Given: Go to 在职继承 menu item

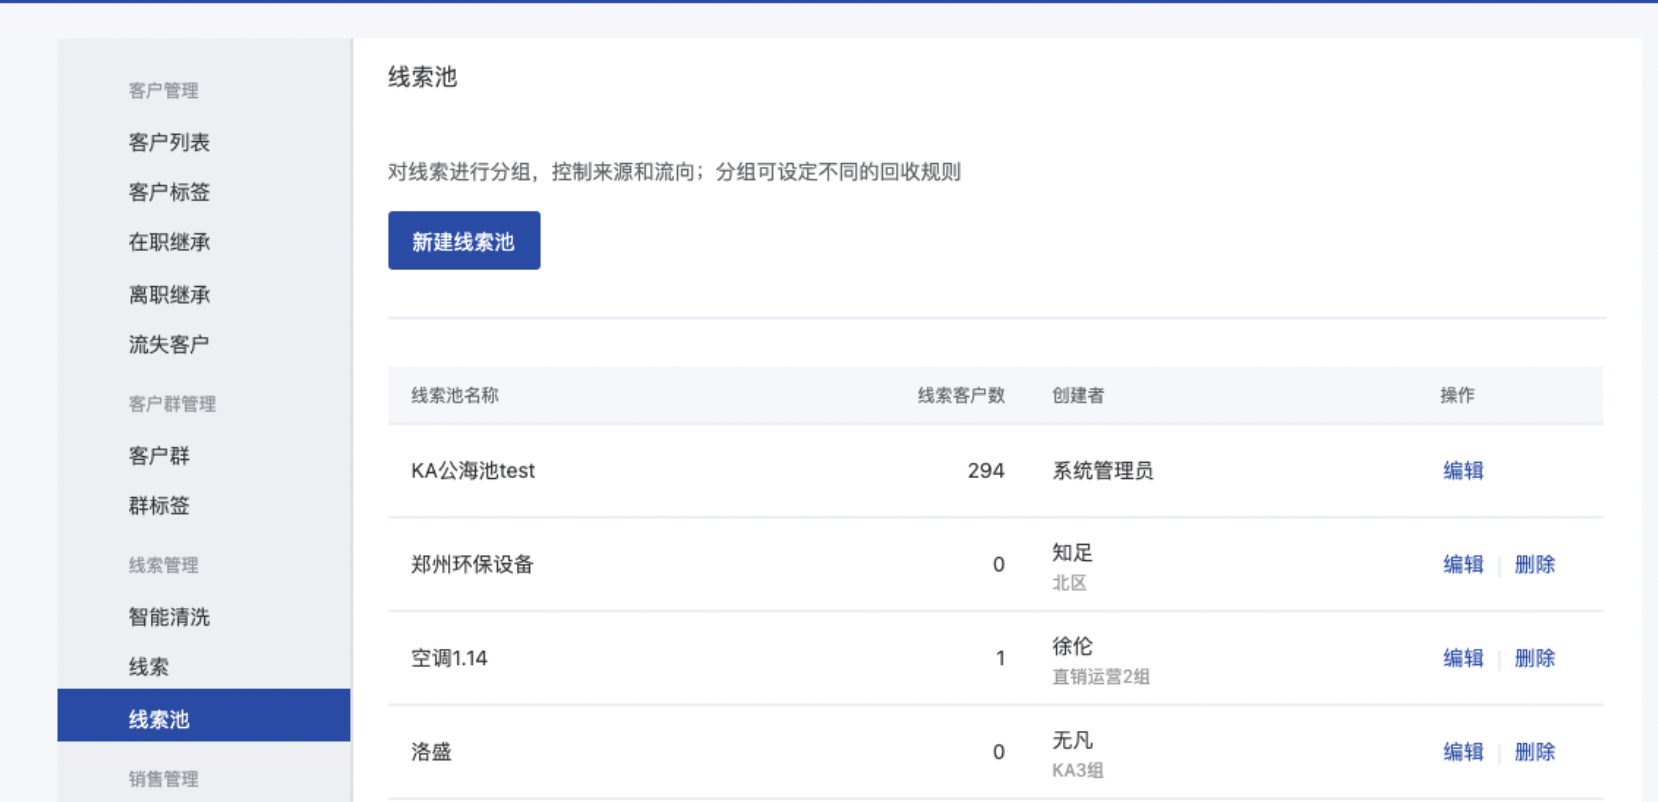Looking at the screenshot, I should pyautogui.click(x=169, y=242).
